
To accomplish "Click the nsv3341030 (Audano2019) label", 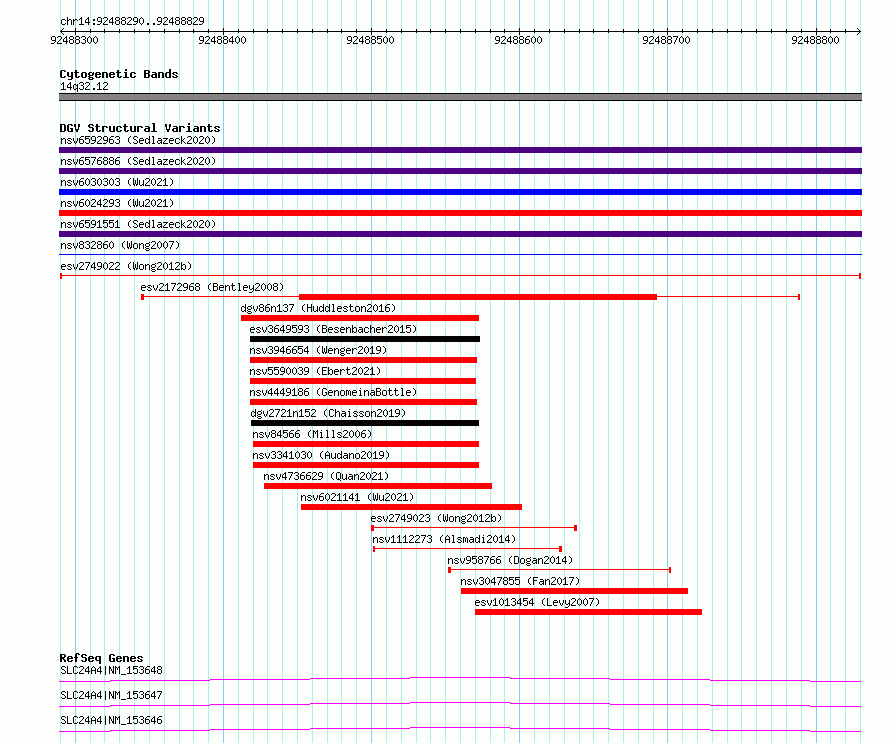I will pos(321,455).
